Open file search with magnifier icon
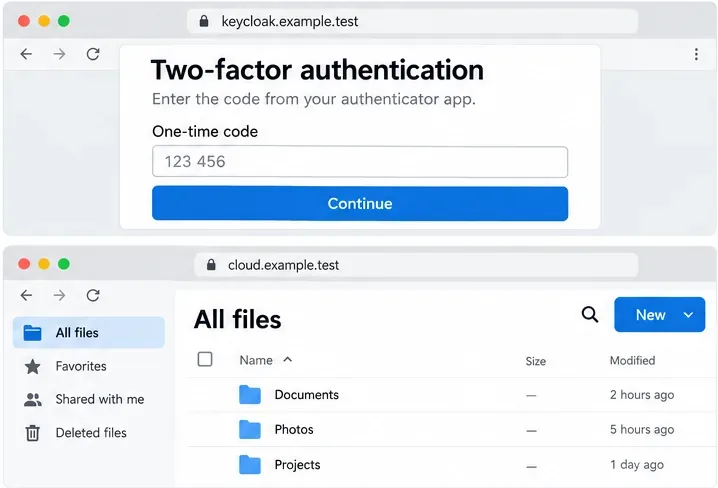The image size is (718, 488). tap(590, 314)
